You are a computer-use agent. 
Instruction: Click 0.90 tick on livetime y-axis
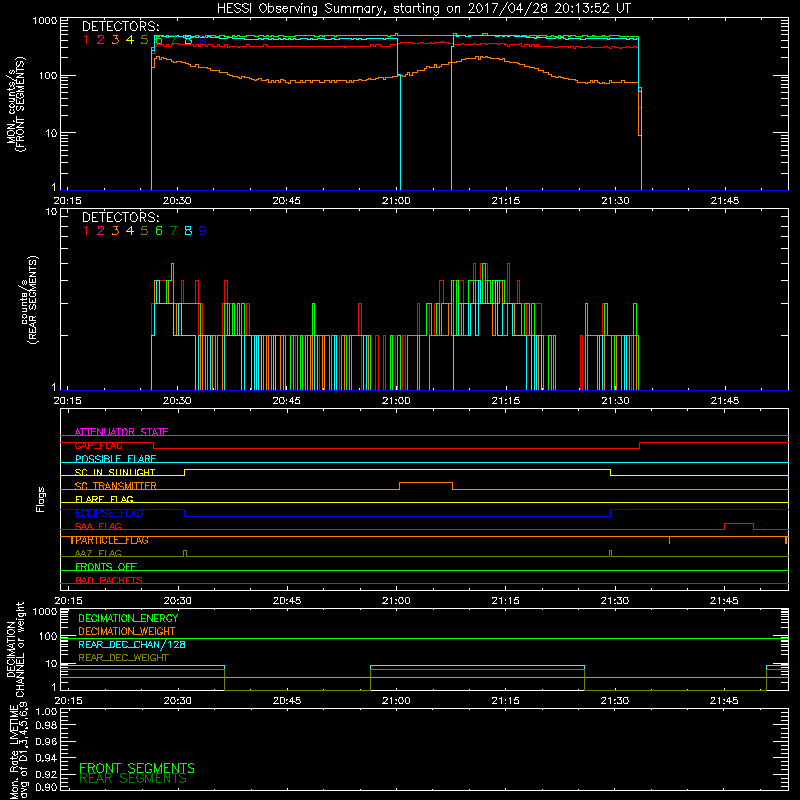[46, 787]
